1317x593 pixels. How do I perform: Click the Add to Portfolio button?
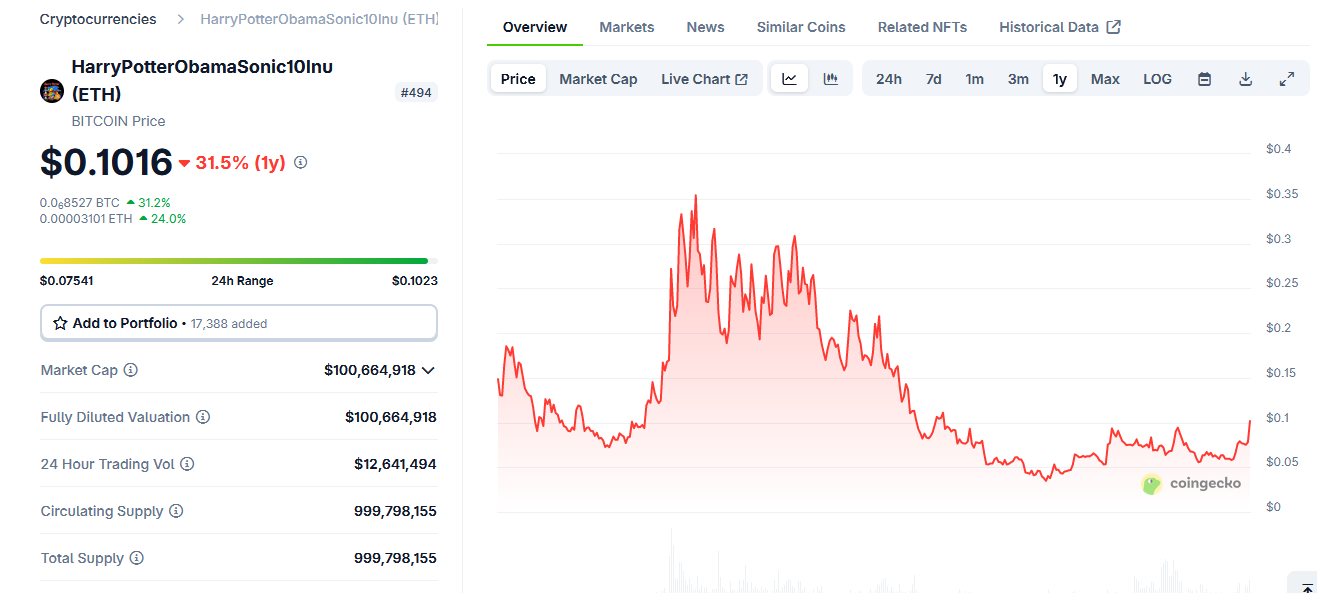[x=239, y=323]
